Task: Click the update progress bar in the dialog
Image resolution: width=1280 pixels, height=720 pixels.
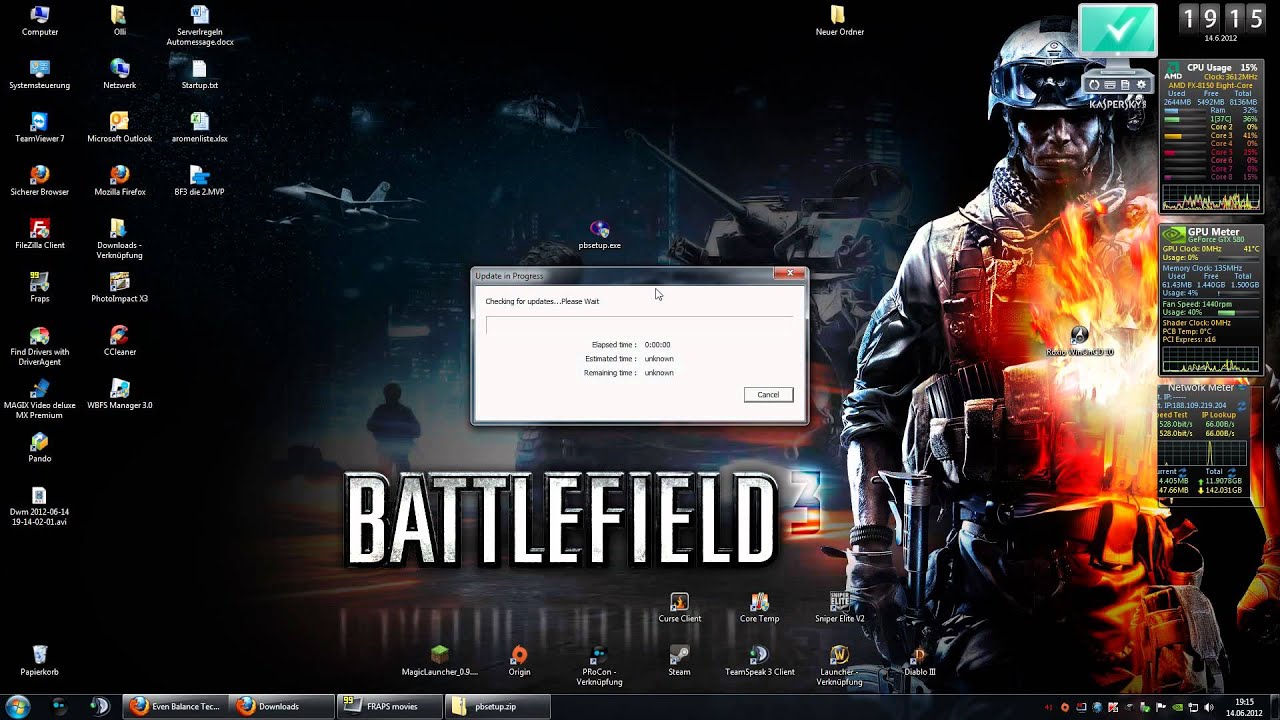Action: coord(639,325)
